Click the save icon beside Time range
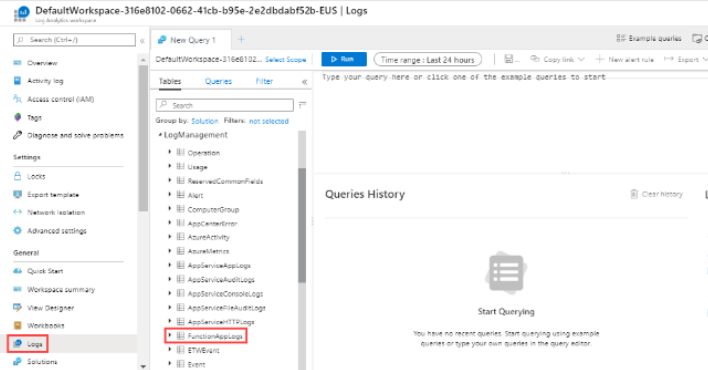The width and height of the screenshot is (708, 370). [509, 59]
